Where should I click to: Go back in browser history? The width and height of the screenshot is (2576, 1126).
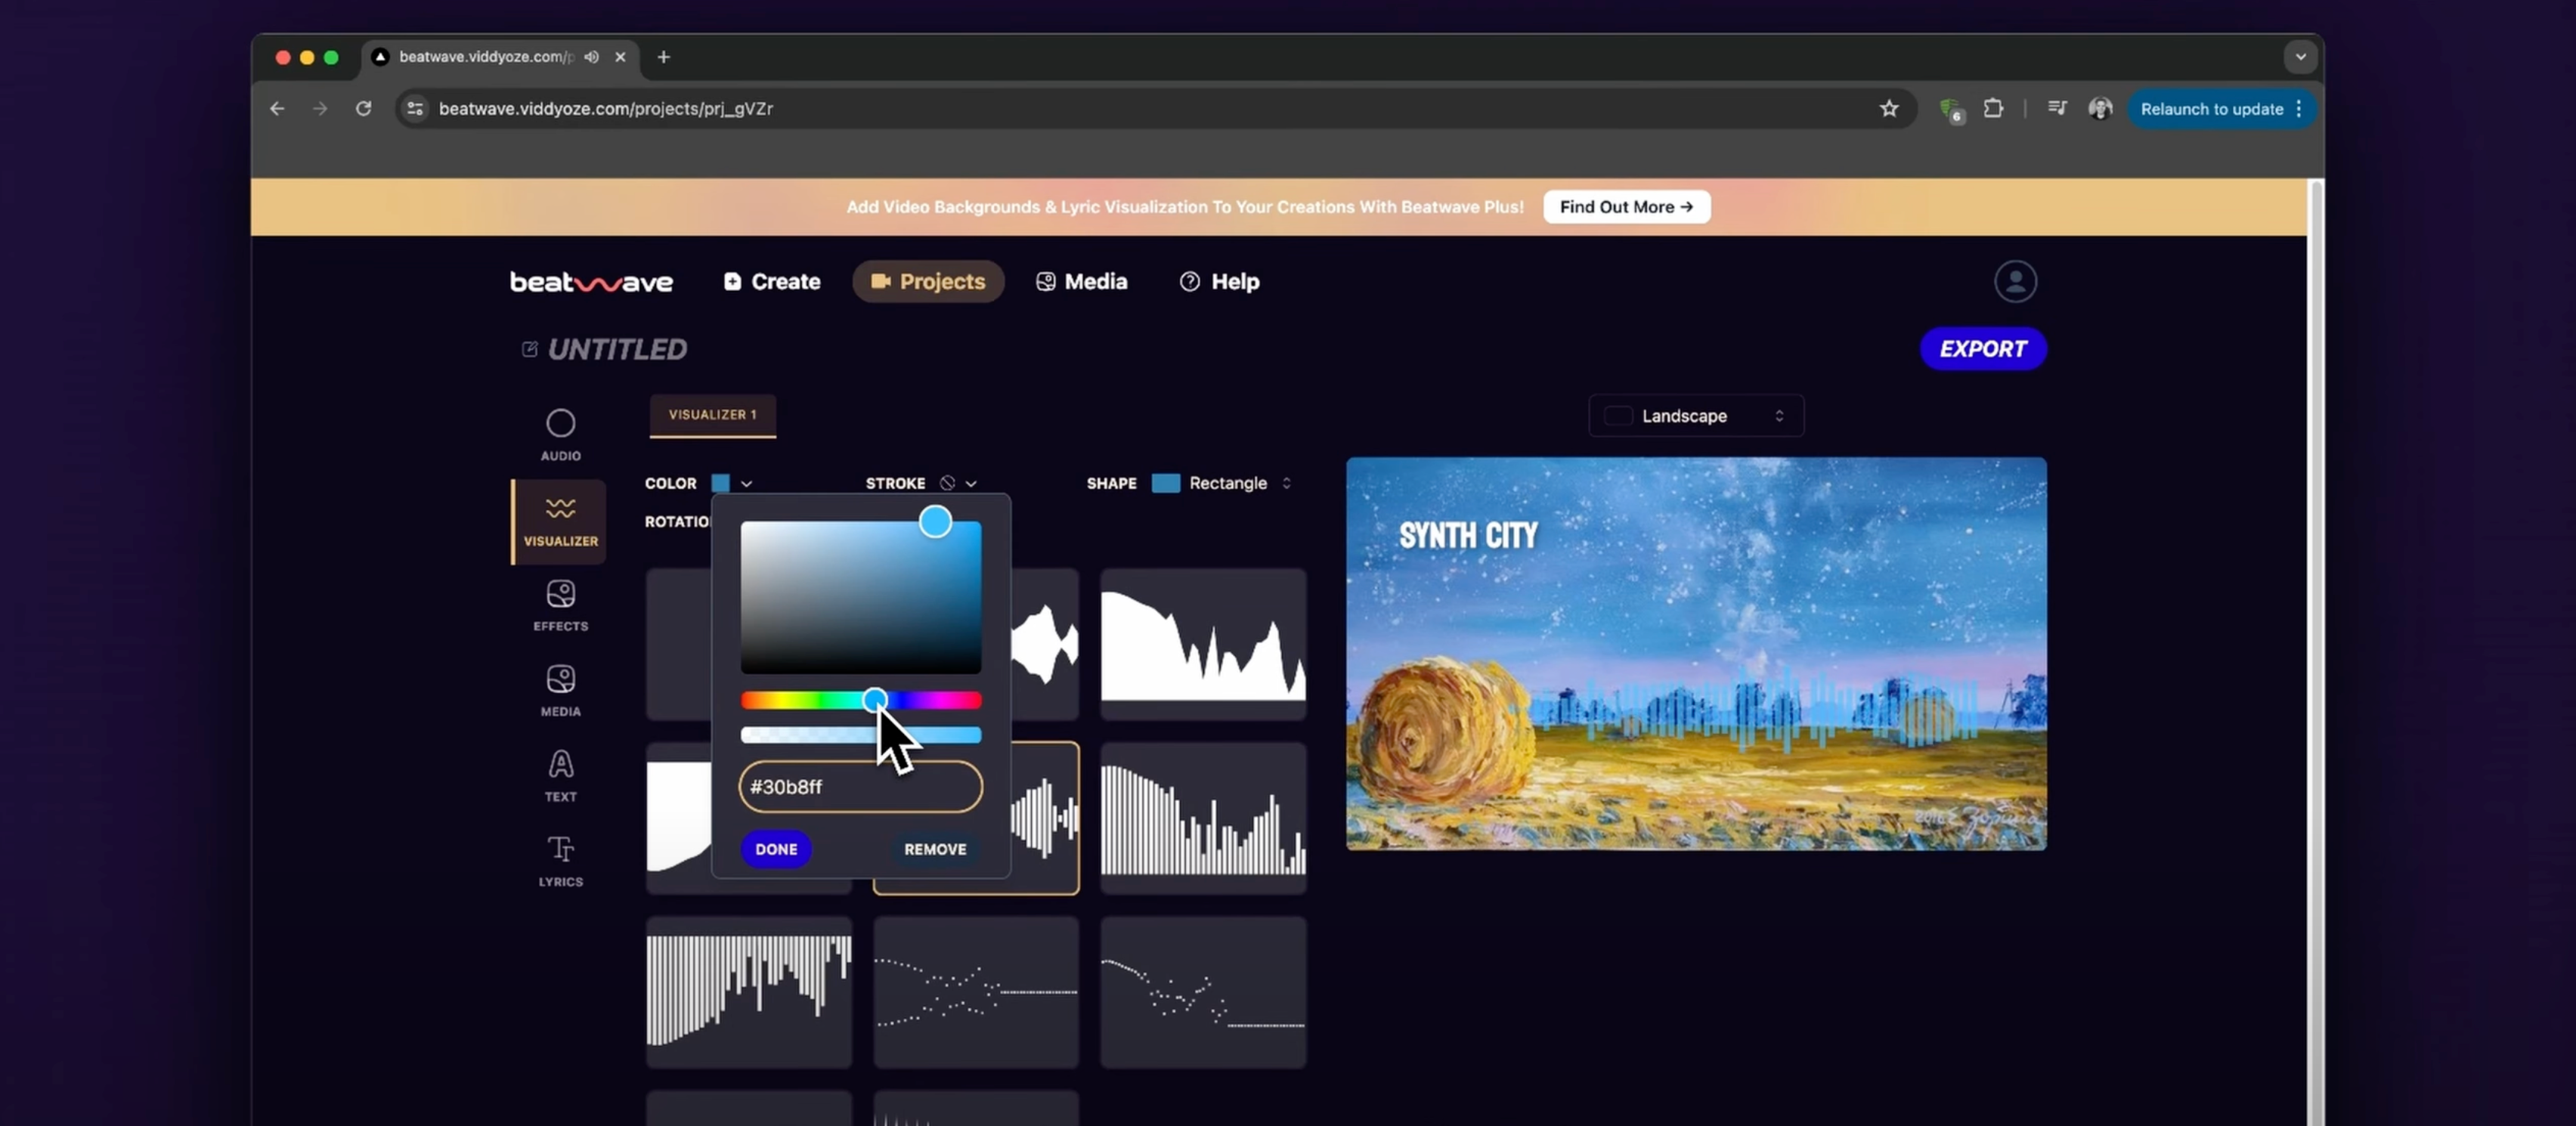click(277, 108)
